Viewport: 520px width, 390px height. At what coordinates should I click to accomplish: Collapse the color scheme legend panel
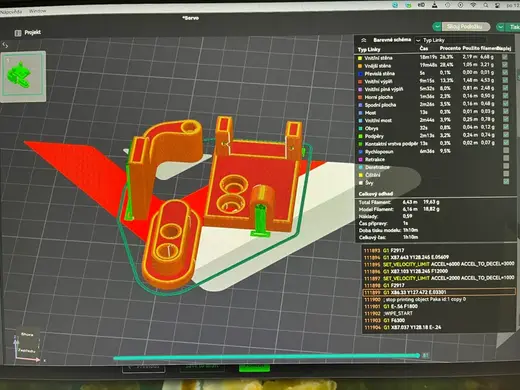(364, 40)
